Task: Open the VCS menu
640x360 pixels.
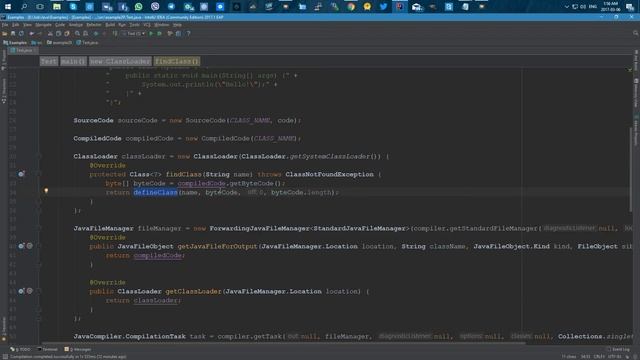Action: [147, 25]
